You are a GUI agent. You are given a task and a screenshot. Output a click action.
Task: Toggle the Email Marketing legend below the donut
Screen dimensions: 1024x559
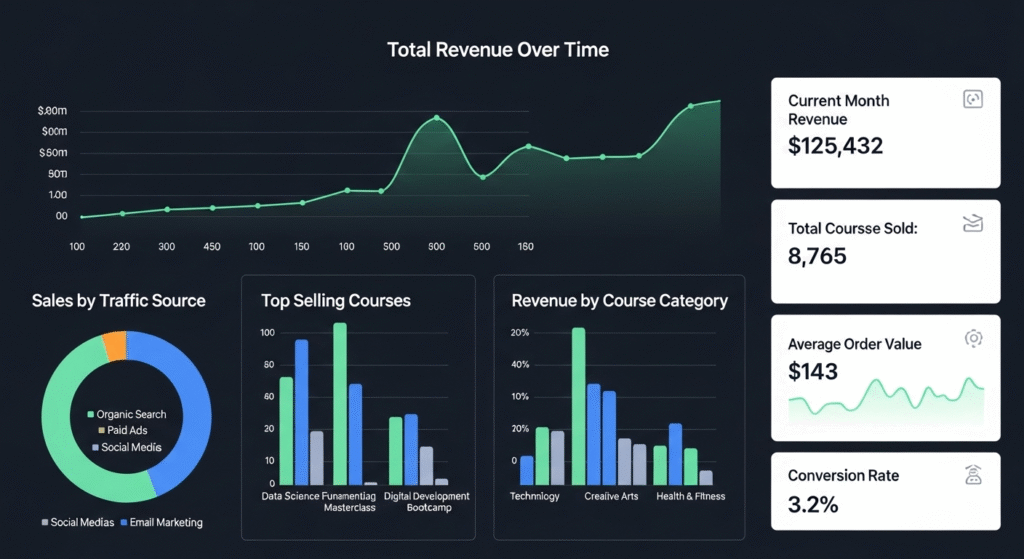[x=161, y=522]
